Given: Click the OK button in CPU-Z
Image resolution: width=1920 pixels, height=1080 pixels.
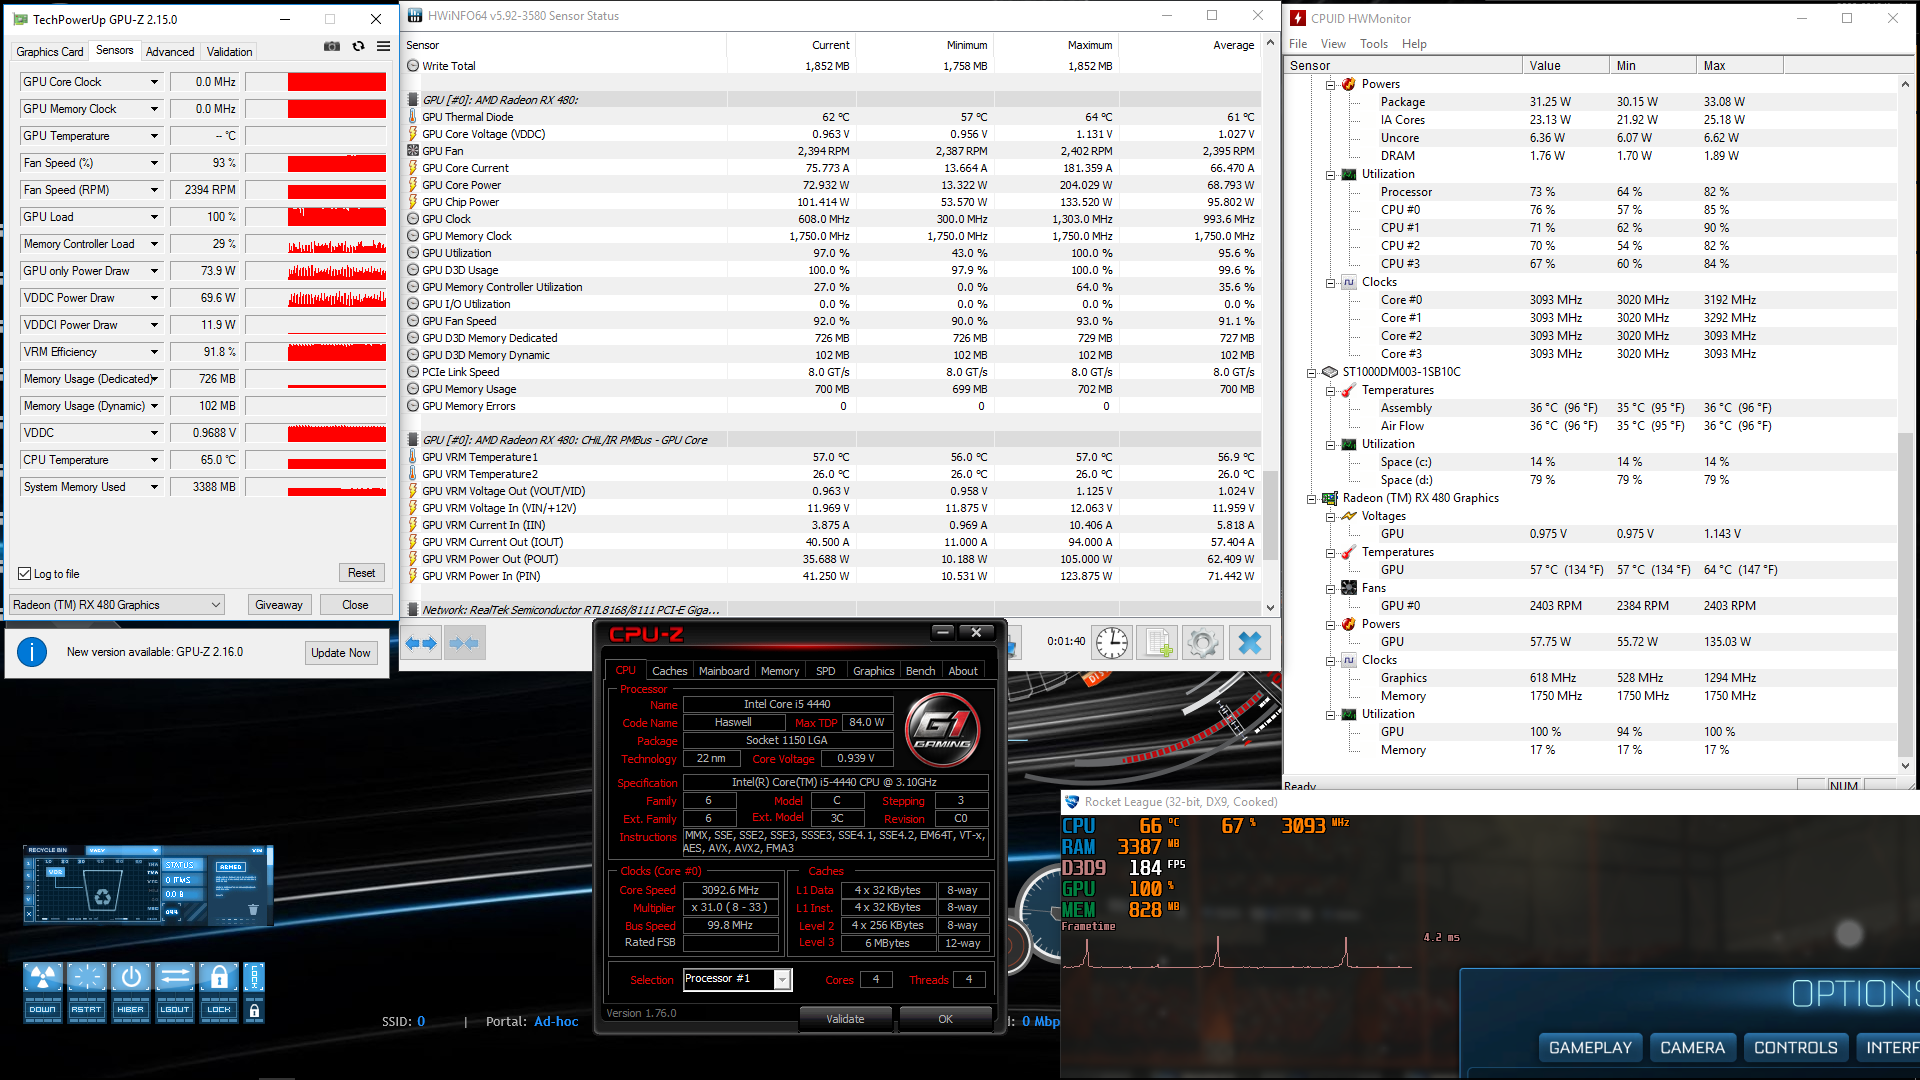Looking at the screenshot, I should [946, 1019].
